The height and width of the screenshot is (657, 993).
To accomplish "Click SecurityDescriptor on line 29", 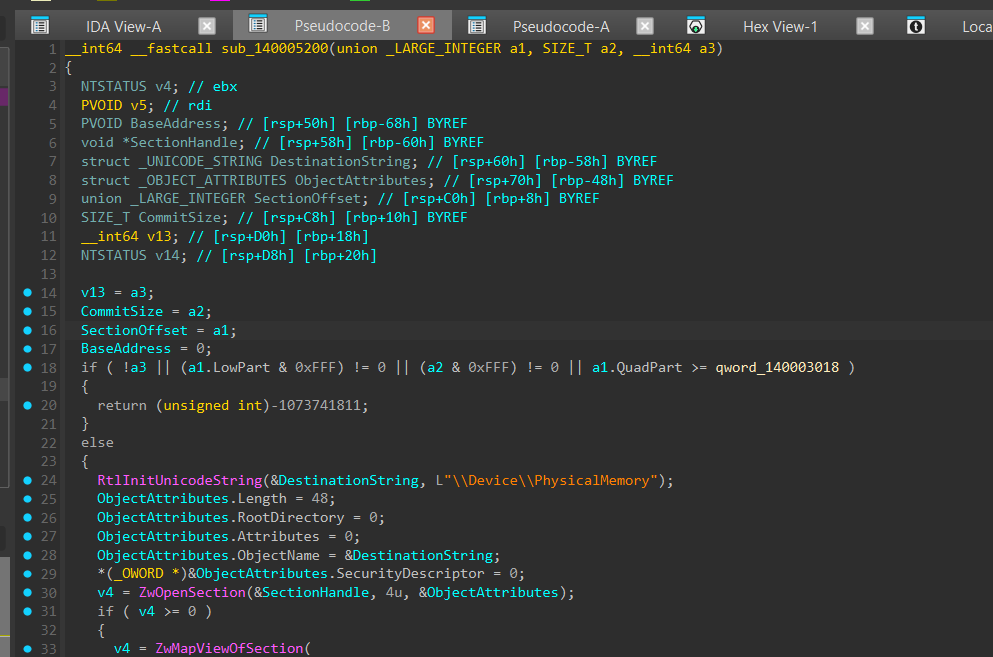I will tap(410, 573).
